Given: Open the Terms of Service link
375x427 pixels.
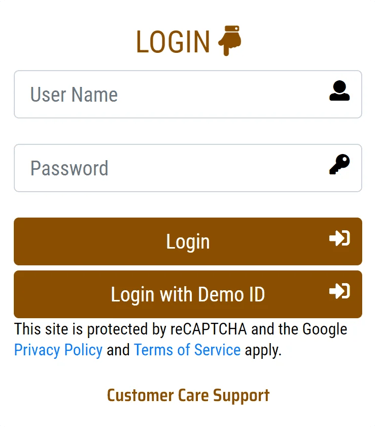Looking at the screenshot, I should pyautogui.click(x=187, y=350).
